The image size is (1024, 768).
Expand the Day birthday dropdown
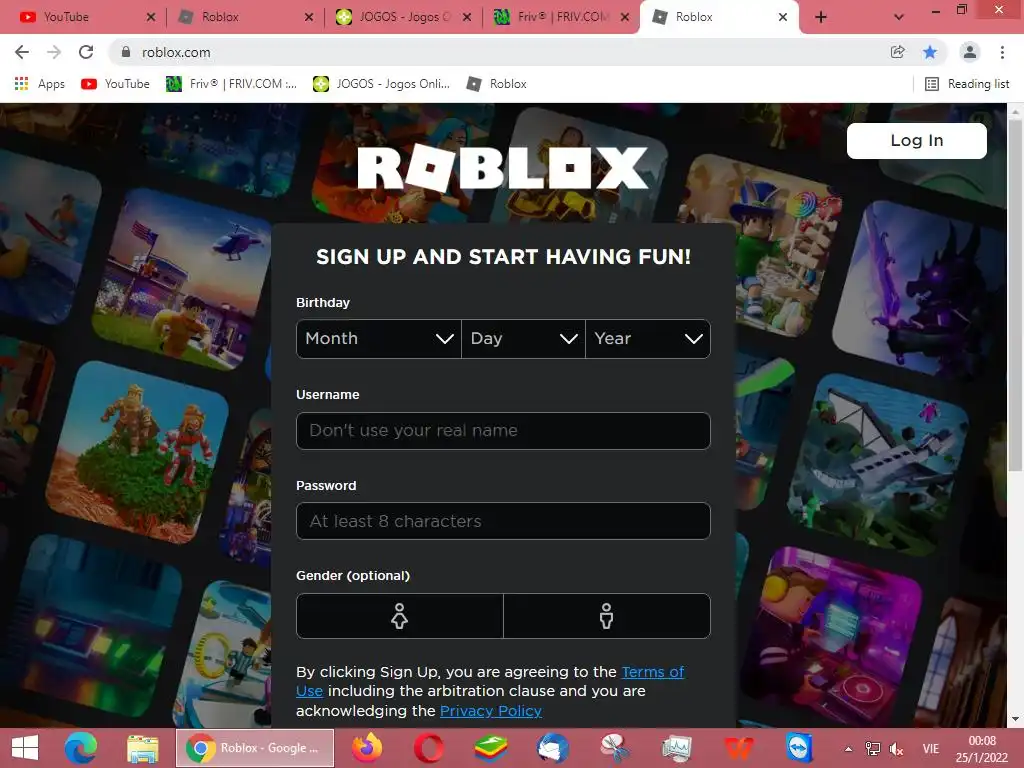click(523, 338)
